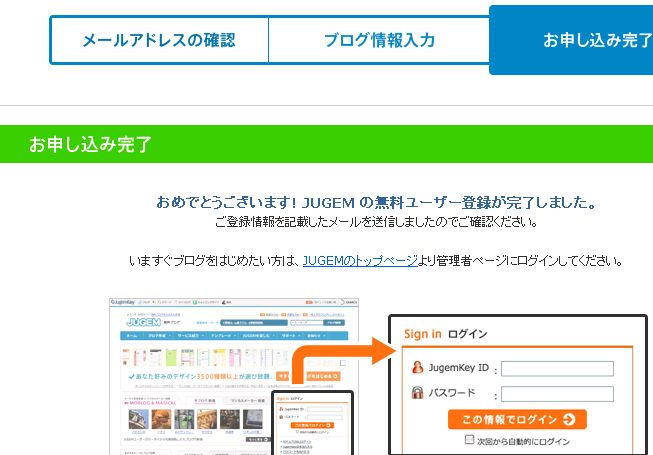Viewport: 653px width, 455px height.
Task: Click the メールアドレスの確認 step tab
Action: click(x=159, y=40)
